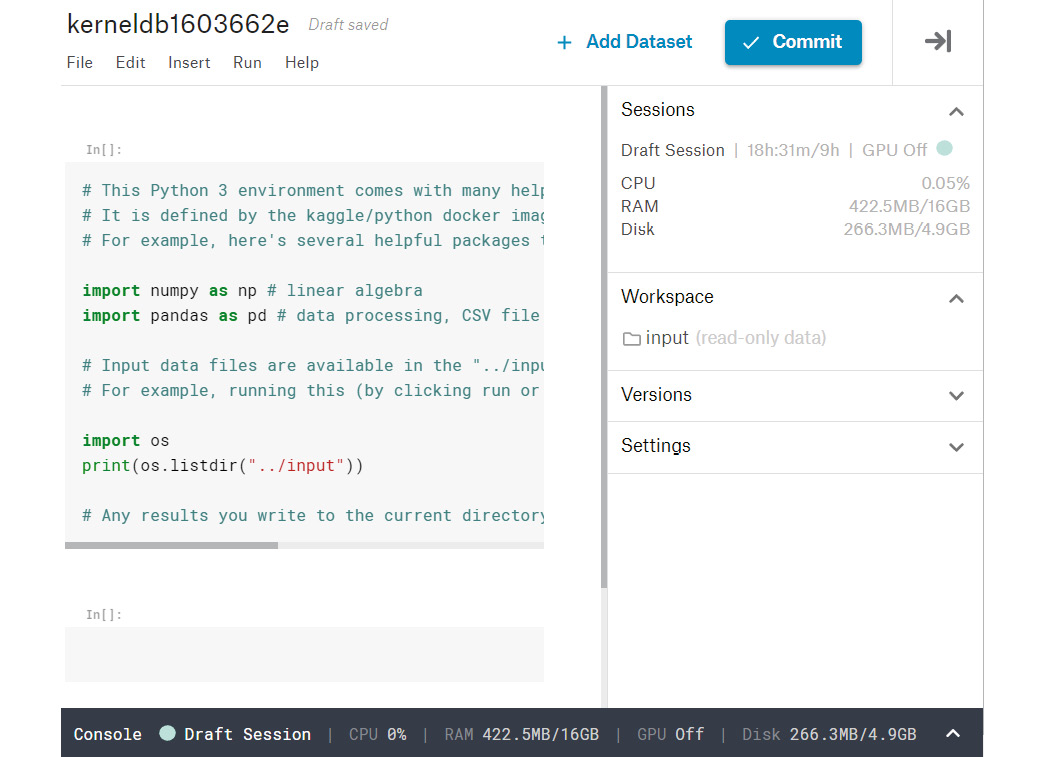Open the Help menu
This screenshot has width=1046, height=757.
click(302, 63)
